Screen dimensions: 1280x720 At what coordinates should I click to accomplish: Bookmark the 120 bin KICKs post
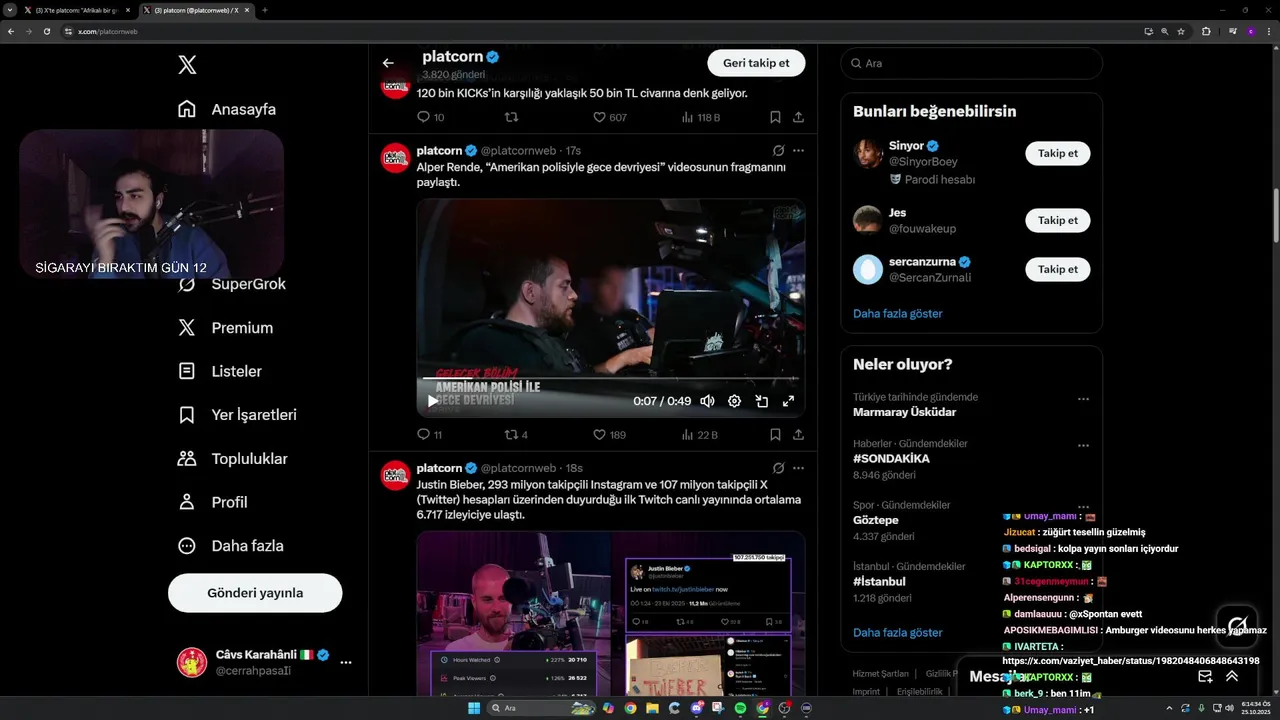point(775,117)
